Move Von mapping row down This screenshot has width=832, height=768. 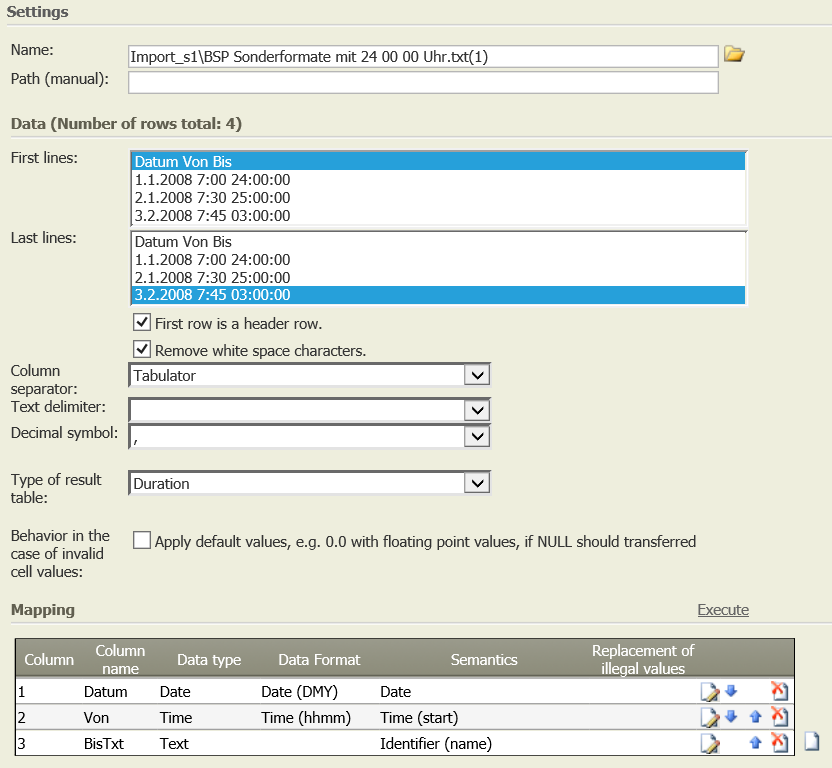(731, 717)
